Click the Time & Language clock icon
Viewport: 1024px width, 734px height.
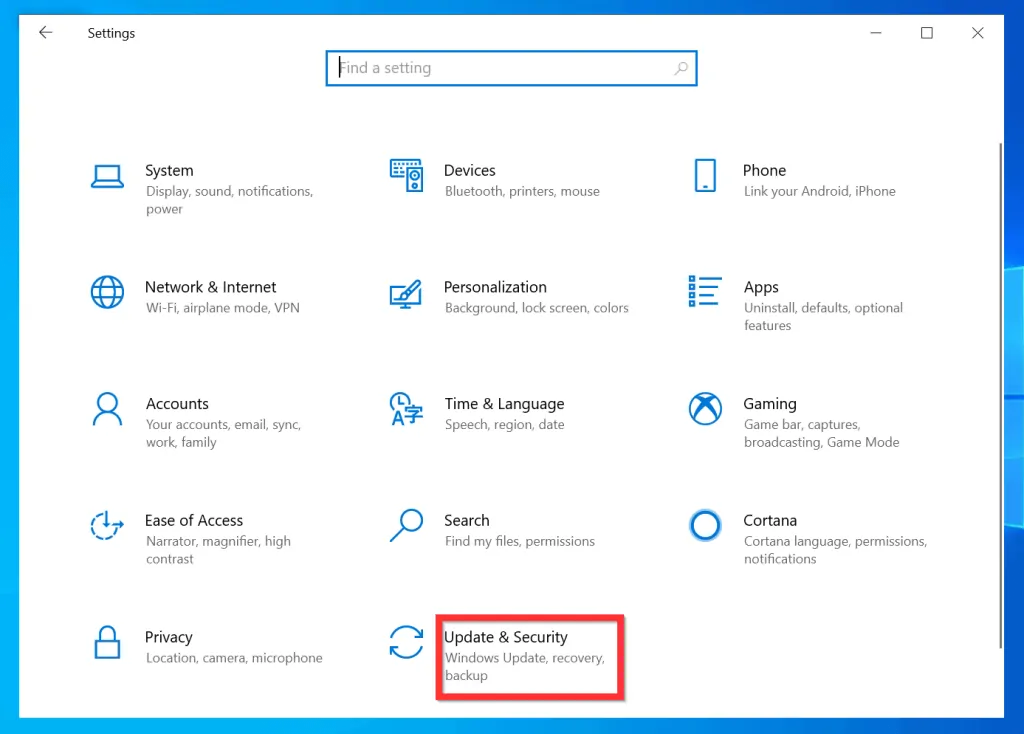406,409
